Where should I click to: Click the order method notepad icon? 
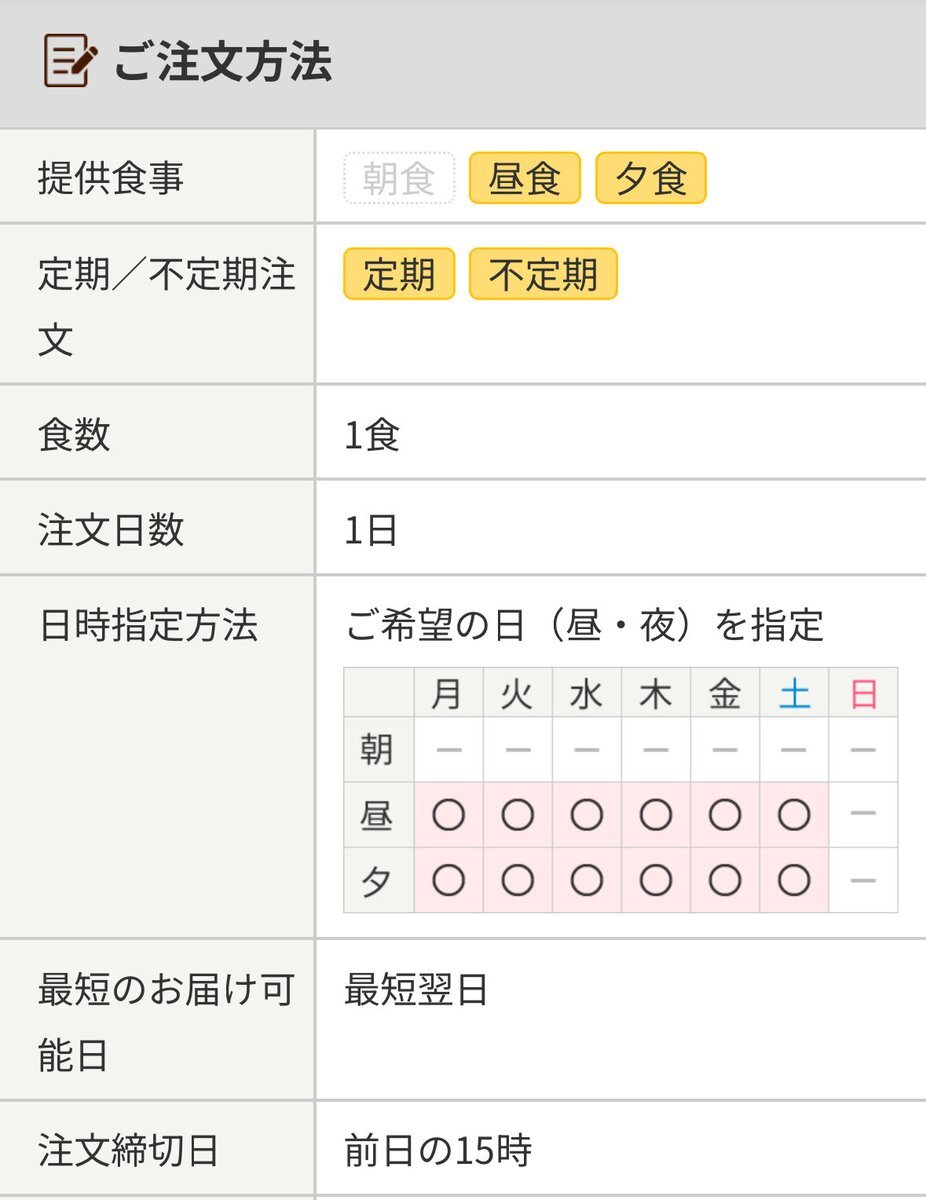click(x=70, y=62)
